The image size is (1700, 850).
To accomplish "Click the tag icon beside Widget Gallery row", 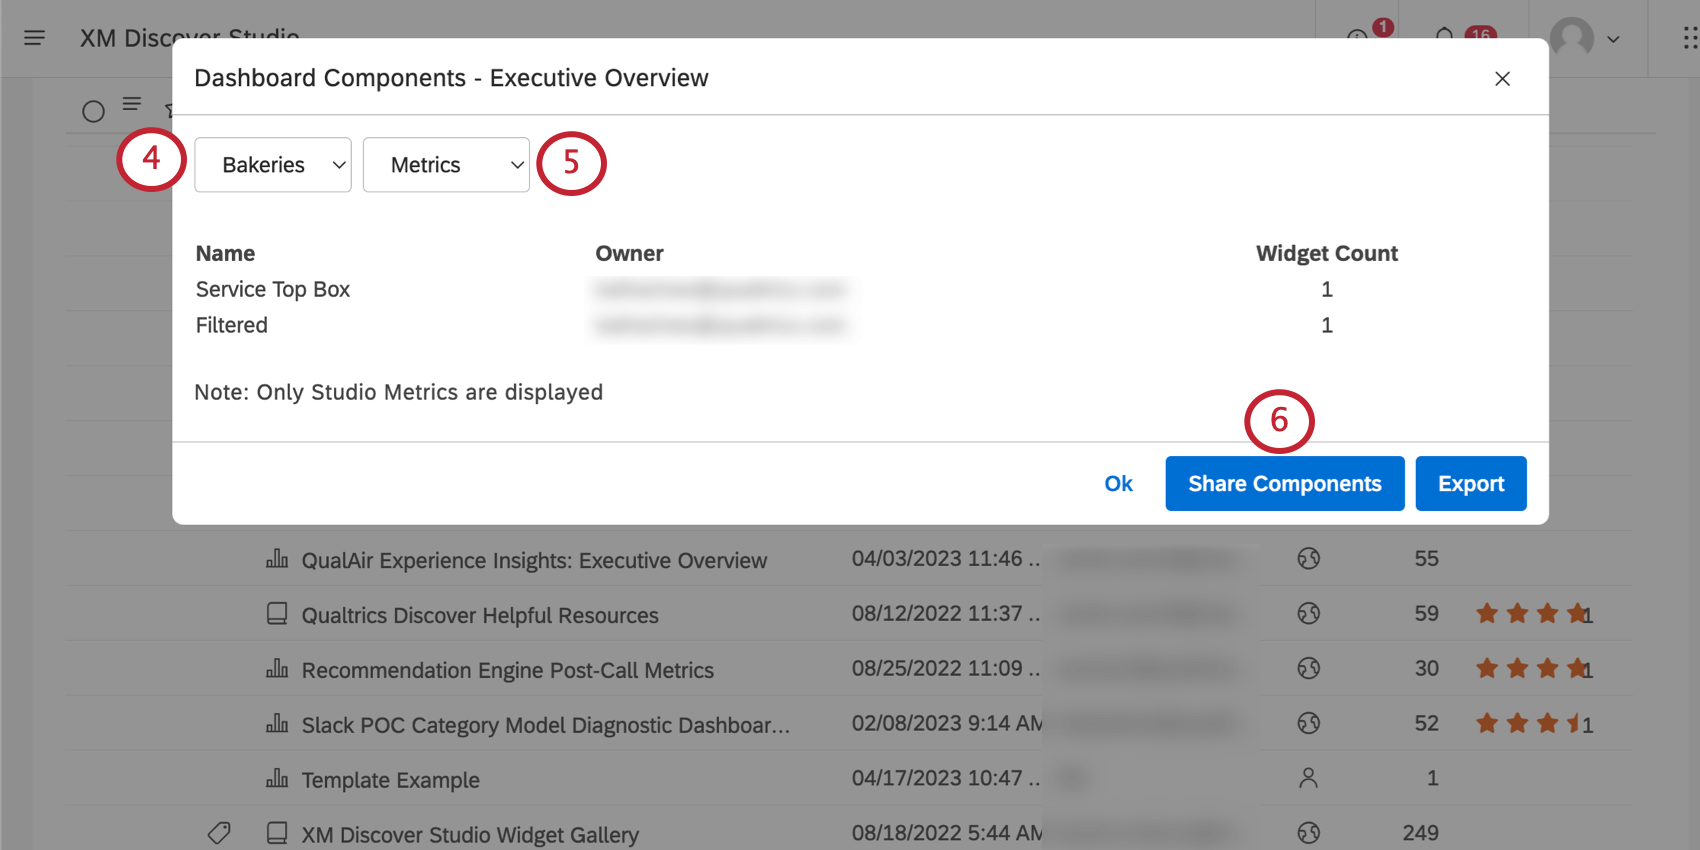I will pyautogui.click(x=219, y=833).
